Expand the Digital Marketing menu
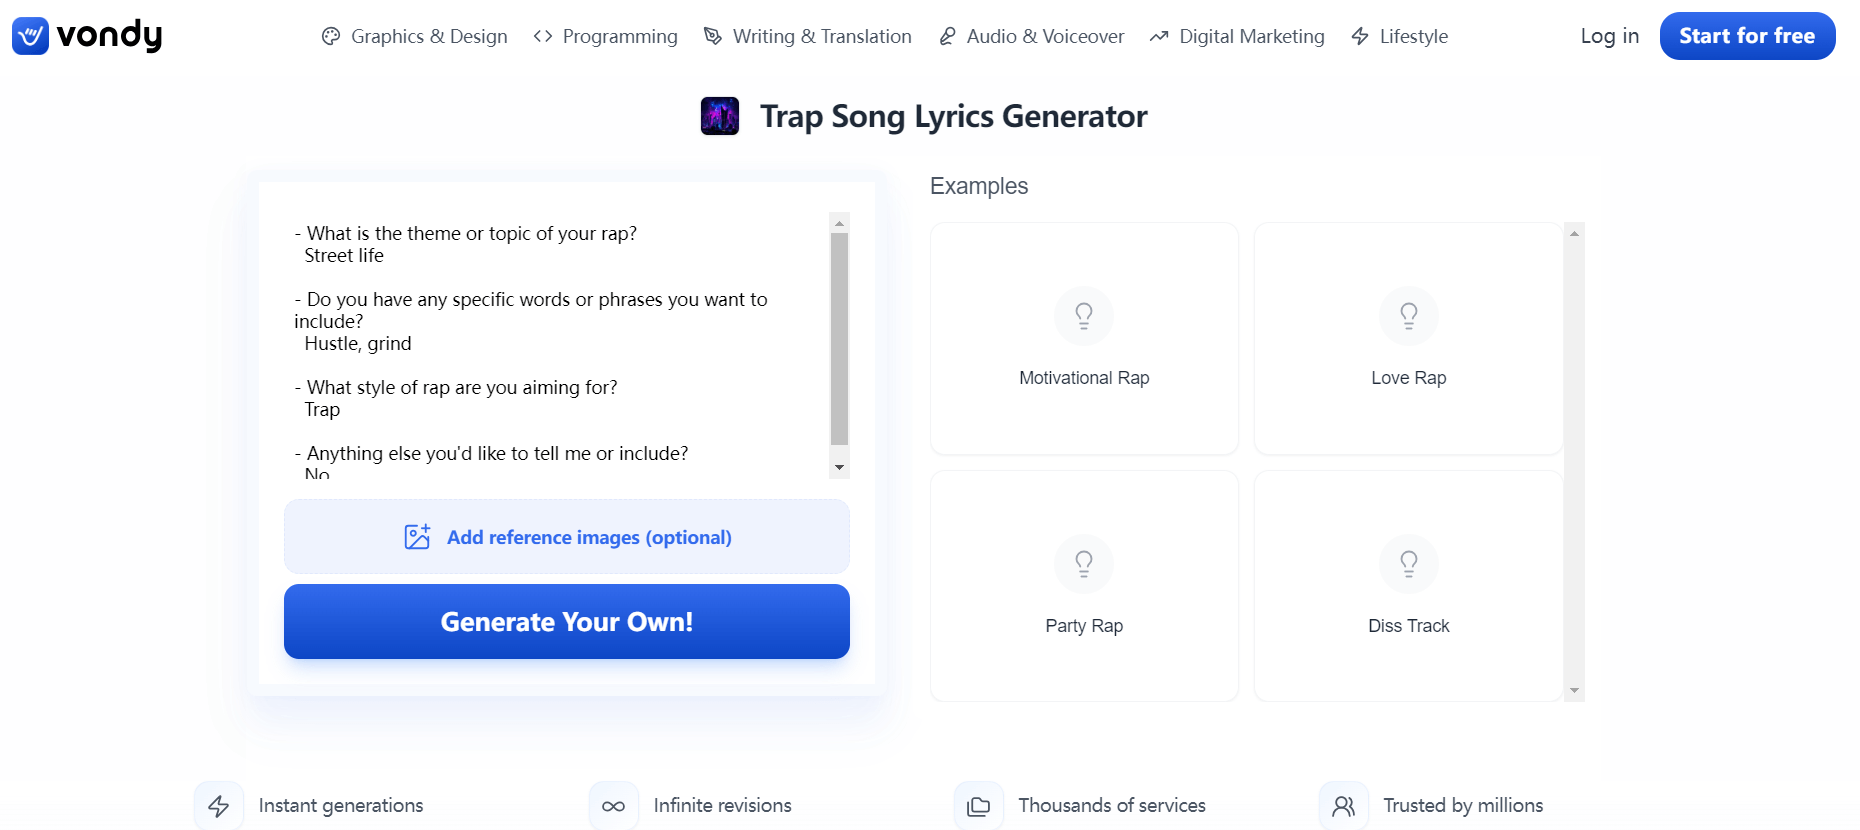 (1237, 37)
